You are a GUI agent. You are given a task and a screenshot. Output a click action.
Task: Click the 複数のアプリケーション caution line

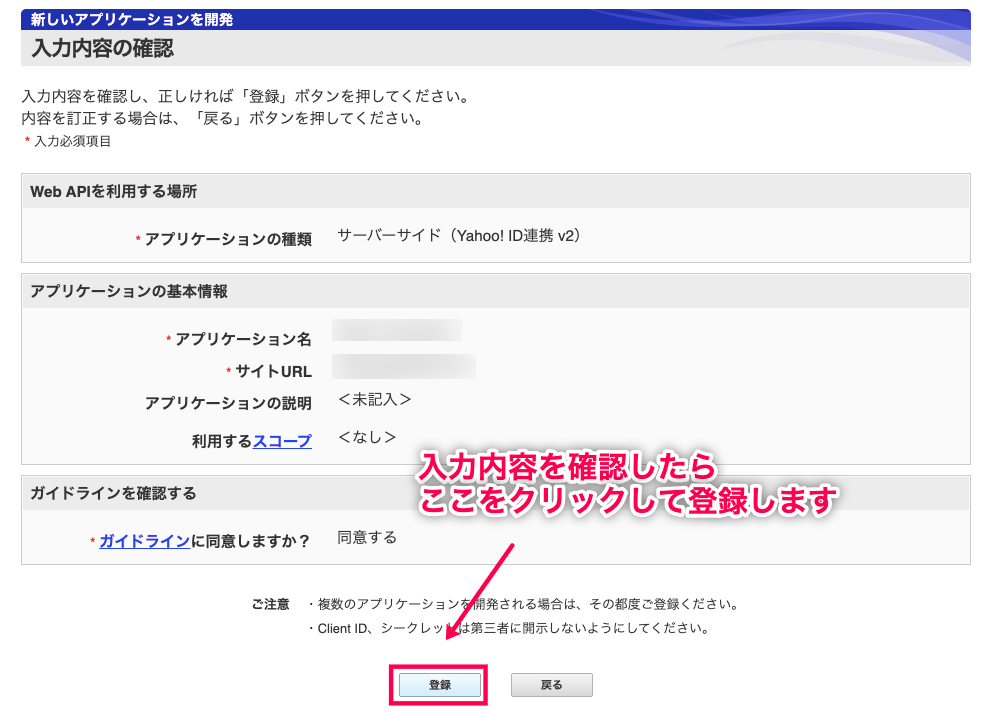click(x=524, y=604)
